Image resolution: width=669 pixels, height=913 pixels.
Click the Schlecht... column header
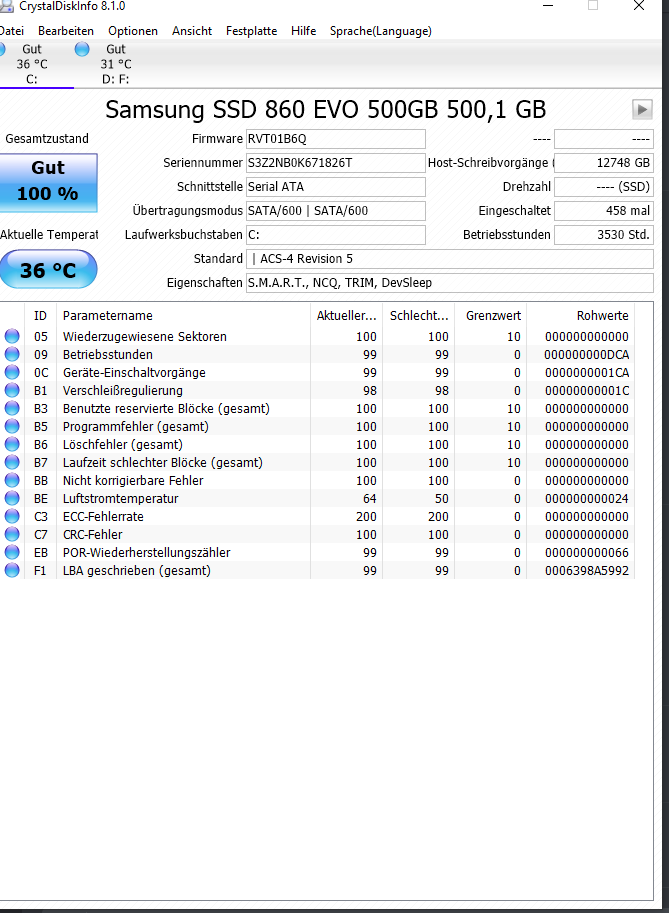tap(419, 316)
